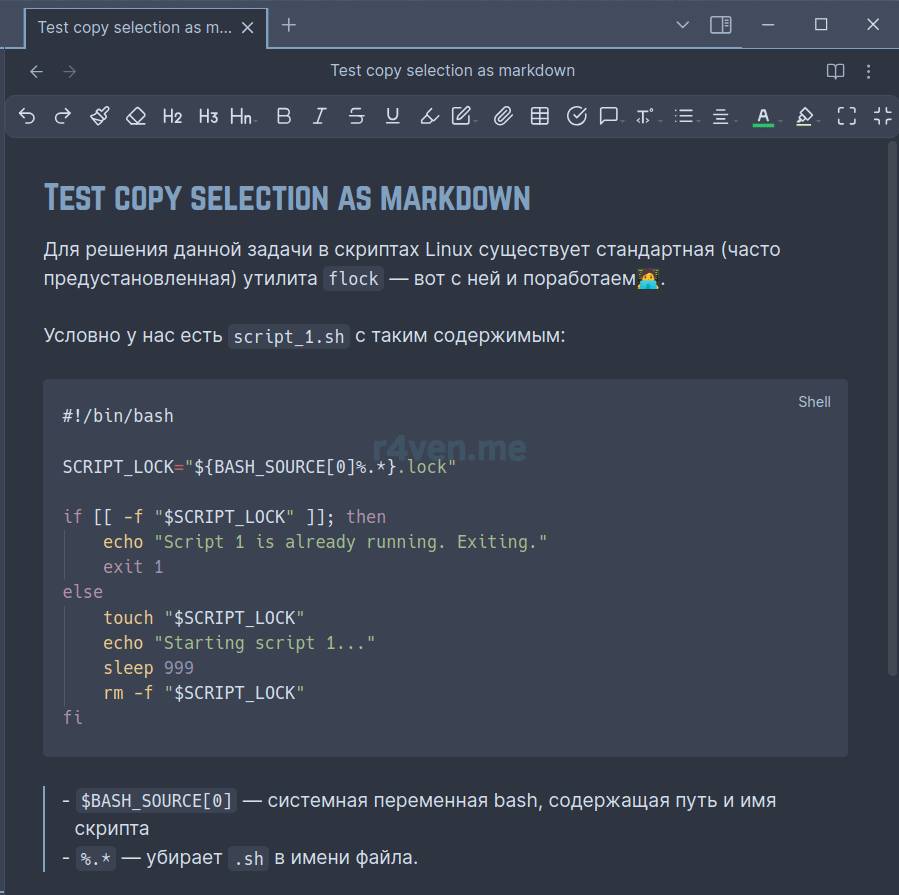Pick the green font color swatch

pyautogui.click(x=763, y=117)
